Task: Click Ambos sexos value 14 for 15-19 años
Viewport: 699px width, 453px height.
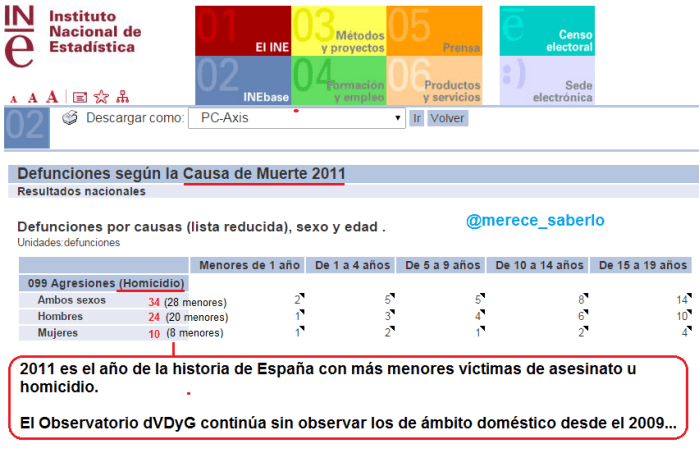Action: (x=684, y=300)
